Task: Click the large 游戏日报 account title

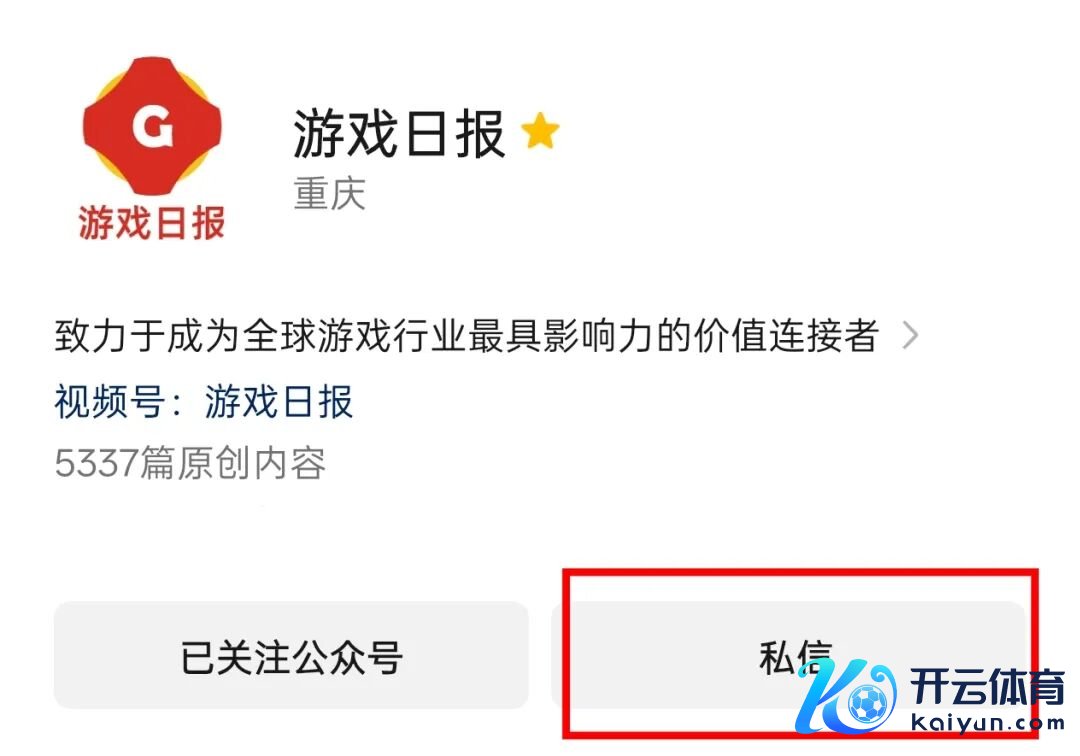Action: coord(399,134)
